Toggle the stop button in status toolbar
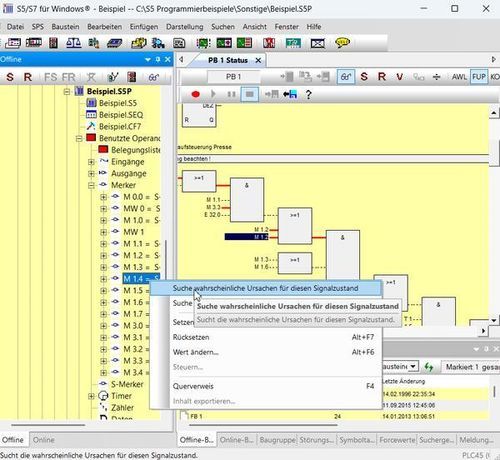 249,95
